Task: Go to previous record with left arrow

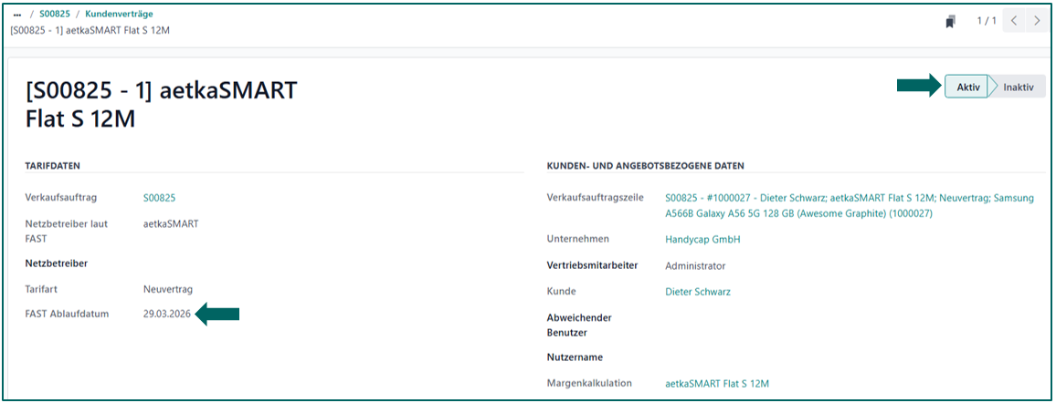Action: 1015,21
